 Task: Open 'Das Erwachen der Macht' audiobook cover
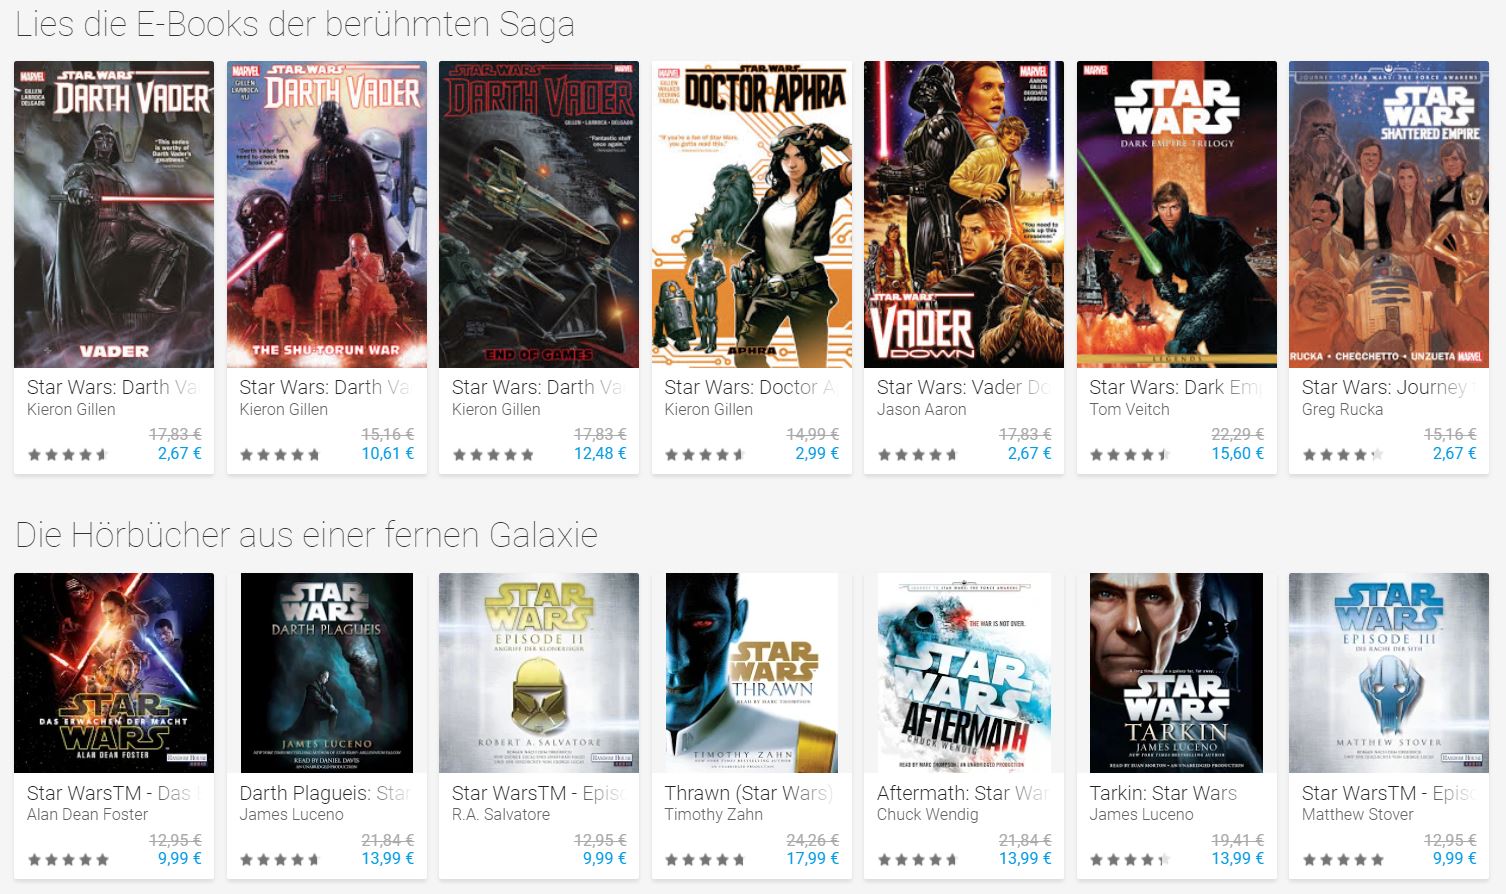[x=114, y=673]
